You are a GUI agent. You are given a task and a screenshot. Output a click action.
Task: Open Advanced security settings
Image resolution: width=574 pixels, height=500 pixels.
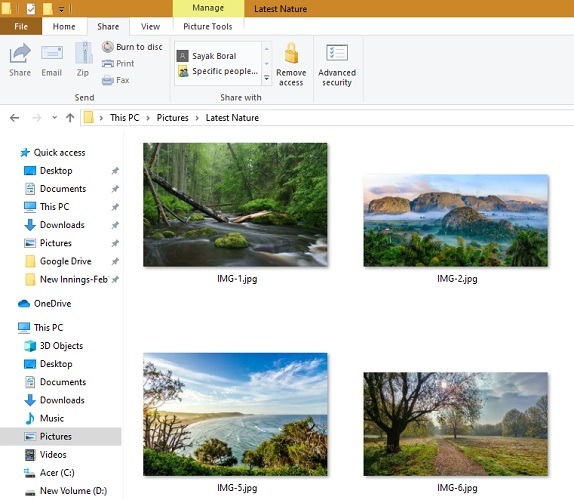[337, 64]
